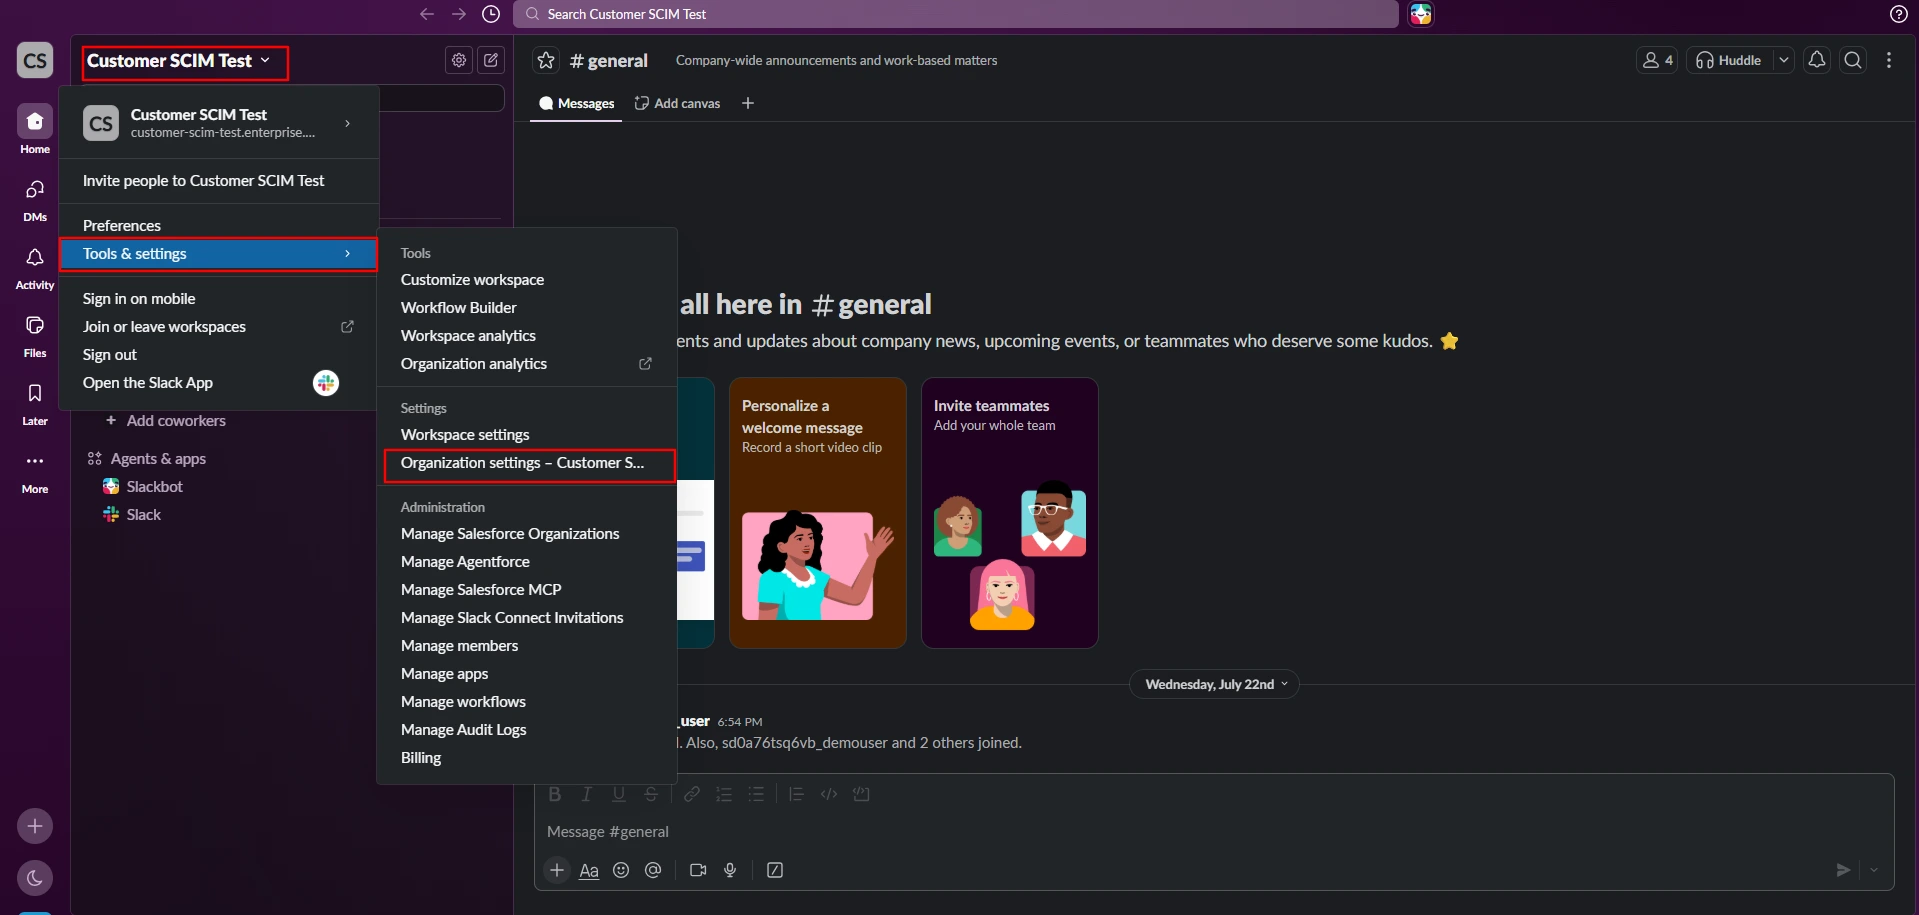
Task: Toggle ordered list formatting
Action: point(724,794)
